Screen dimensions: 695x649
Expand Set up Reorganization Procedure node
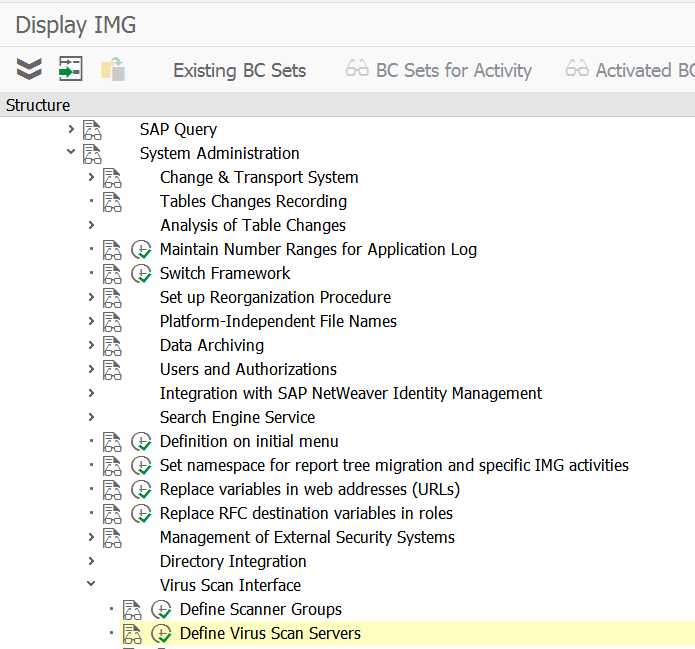point(92,297)
